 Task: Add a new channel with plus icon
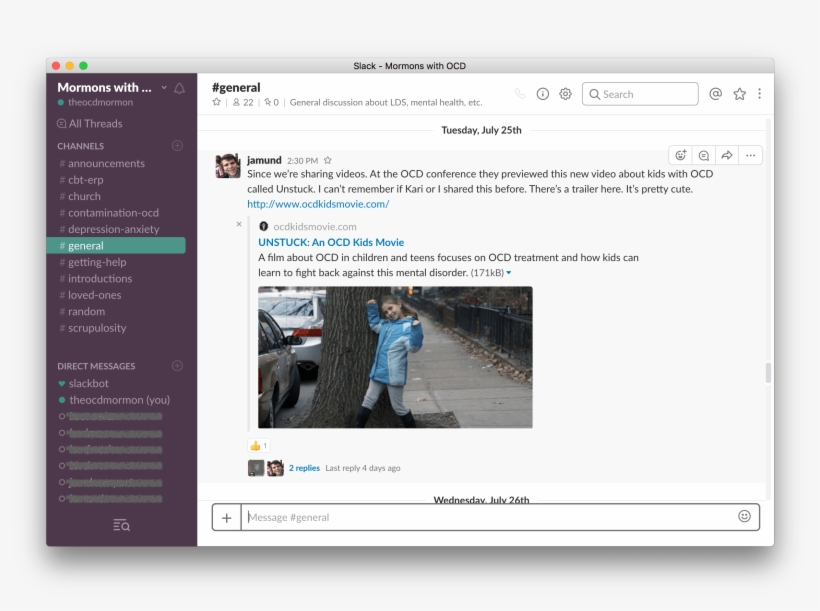point(177,145)
